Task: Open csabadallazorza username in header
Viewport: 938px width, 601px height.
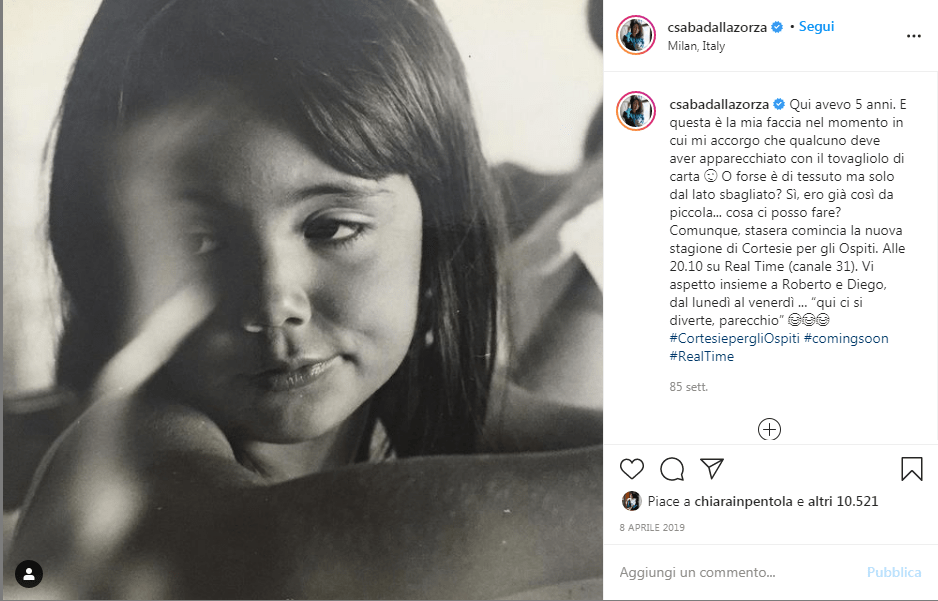Action: (717, 27)
